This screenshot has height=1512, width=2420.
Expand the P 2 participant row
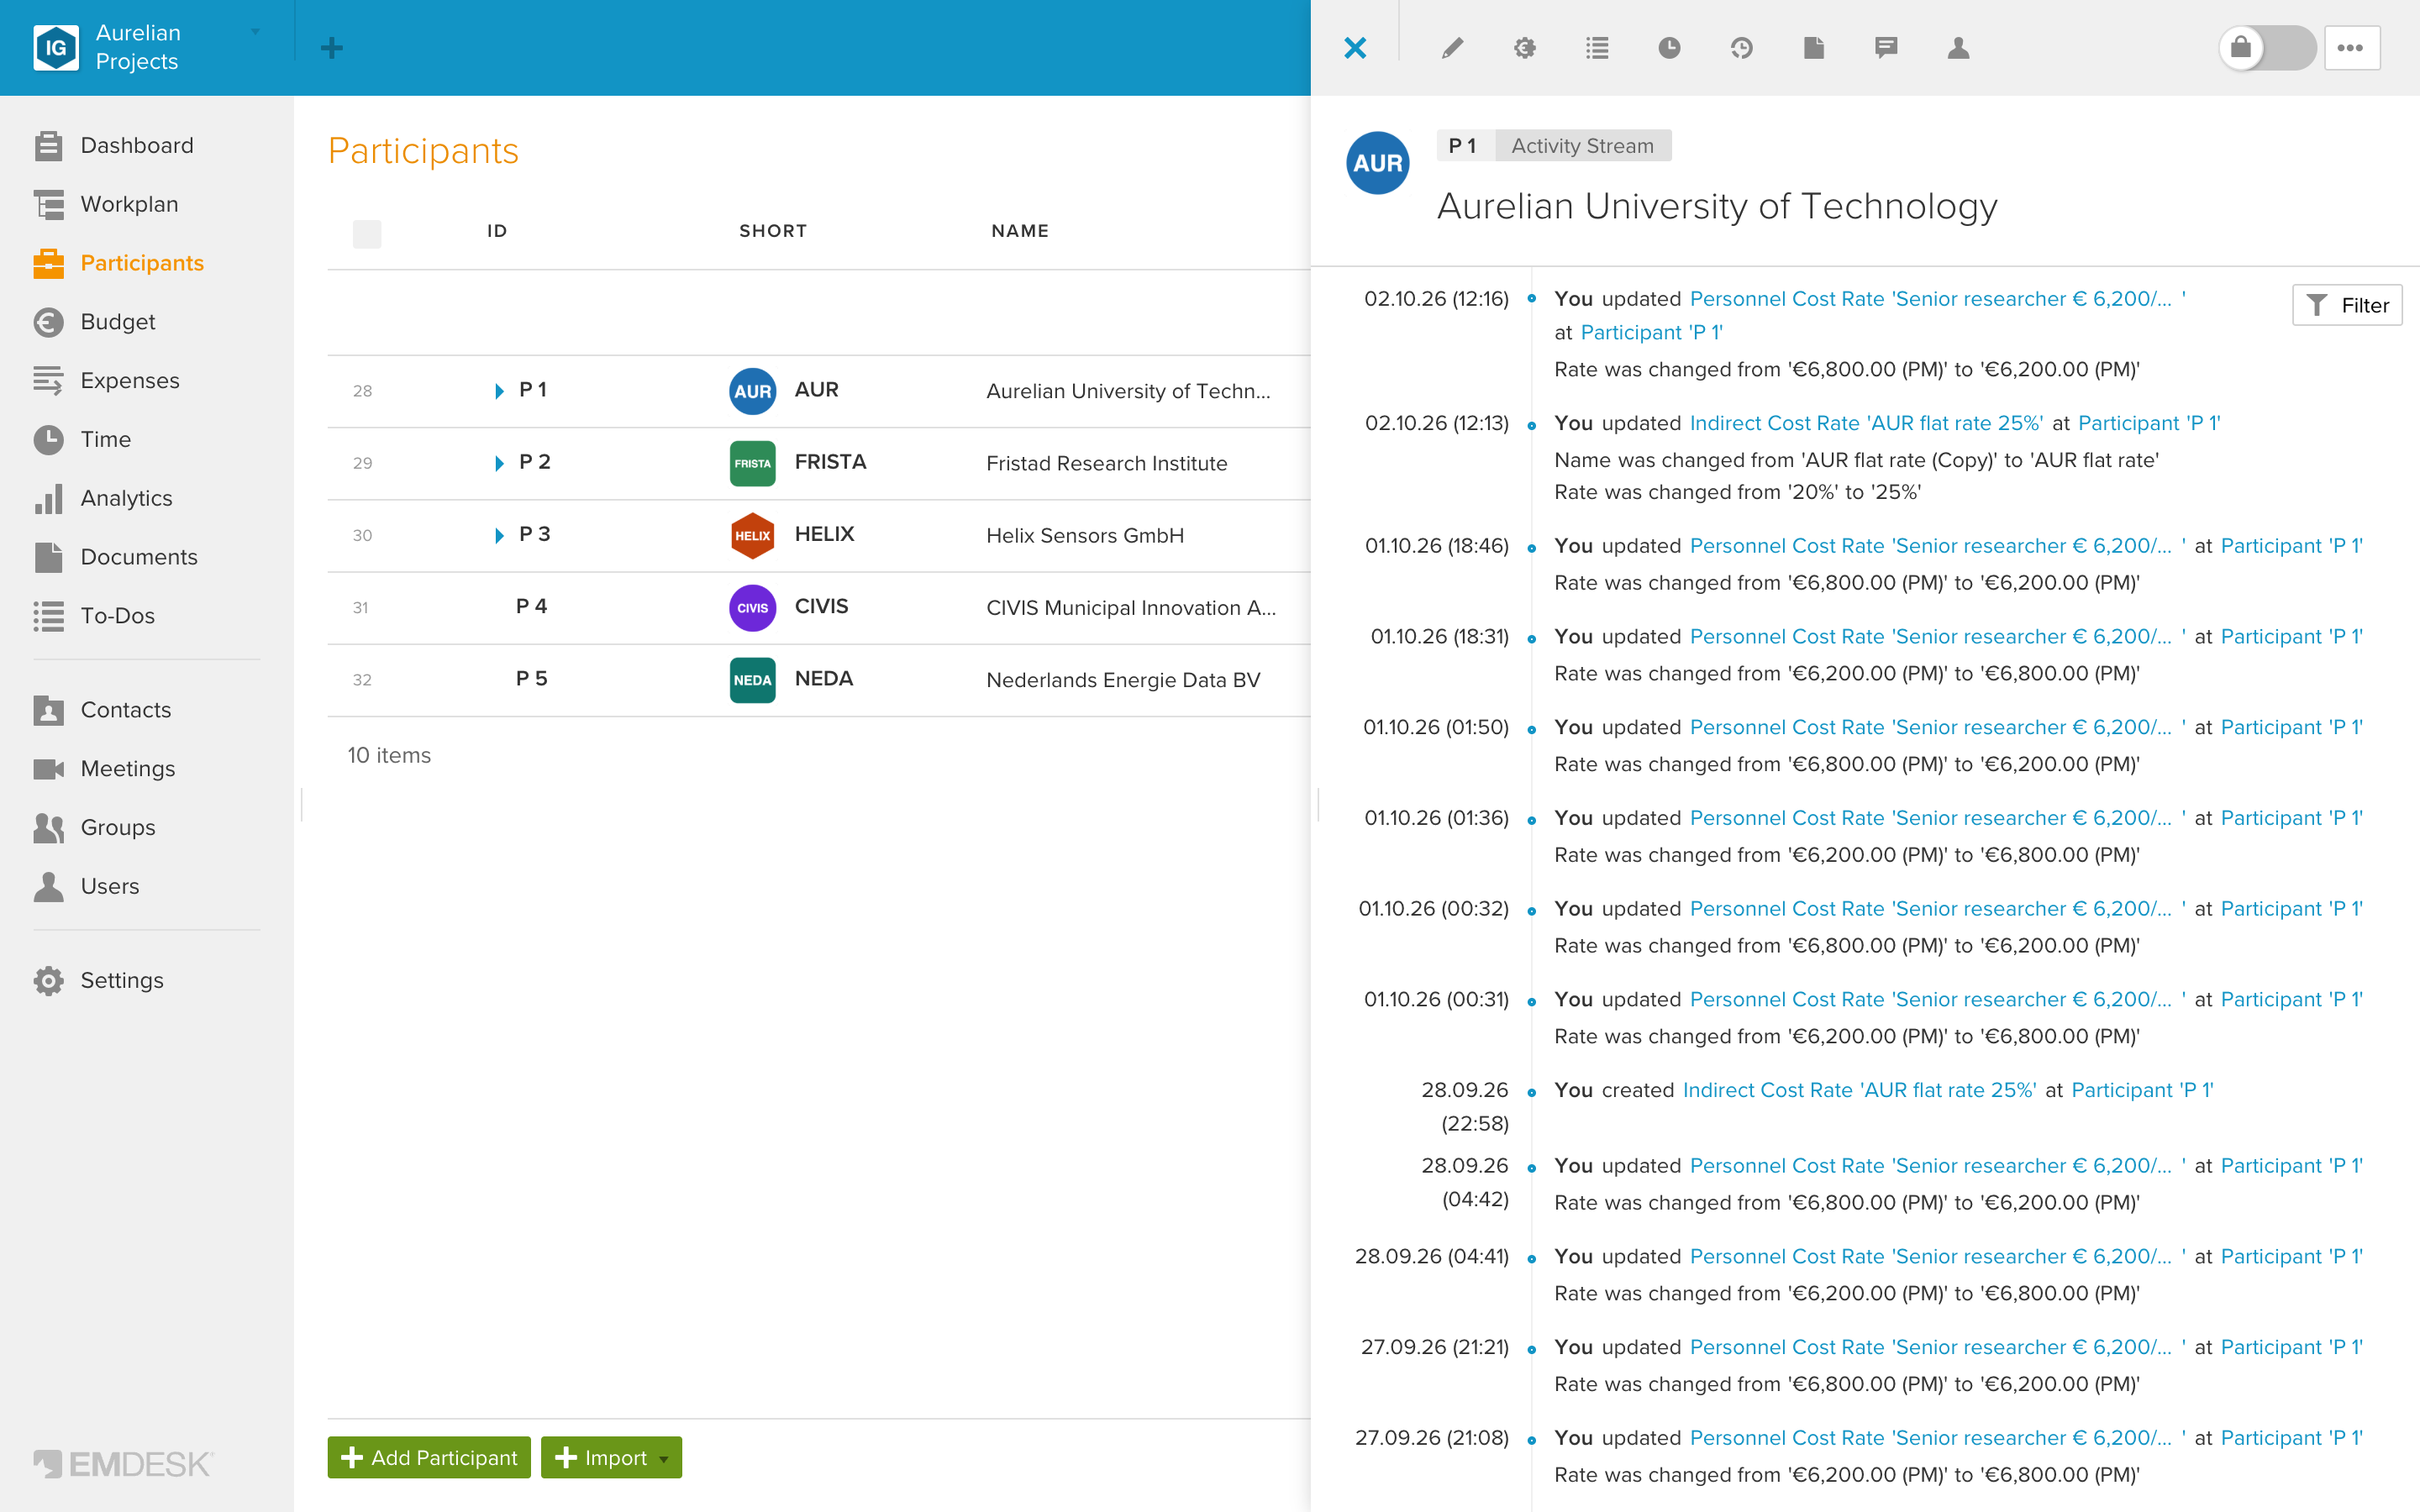pyautogui.click(x=499, y=463)
